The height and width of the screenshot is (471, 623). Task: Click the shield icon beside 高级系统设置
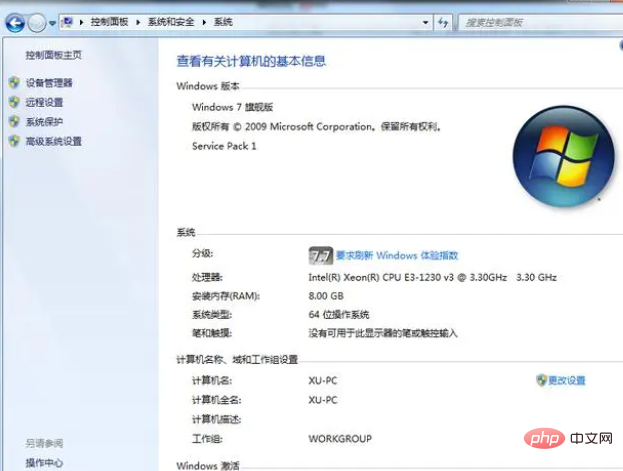click(14, 141)
